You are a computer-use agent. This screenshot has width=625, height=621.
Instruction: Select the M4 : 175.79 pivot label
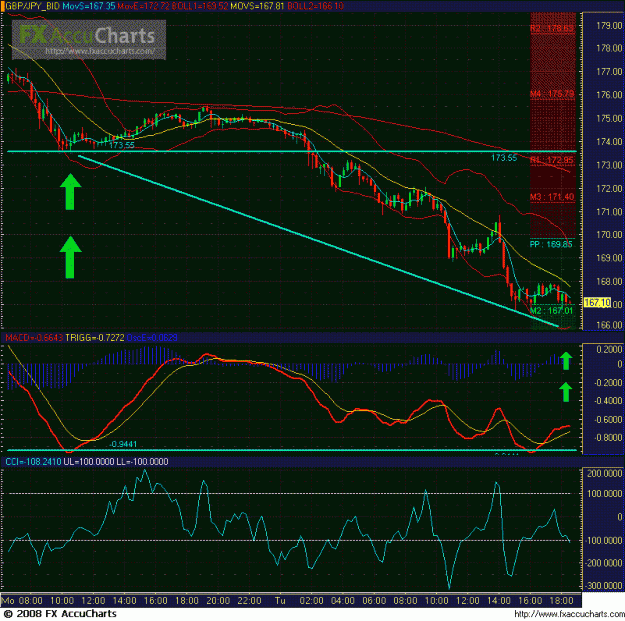point(552,94)
